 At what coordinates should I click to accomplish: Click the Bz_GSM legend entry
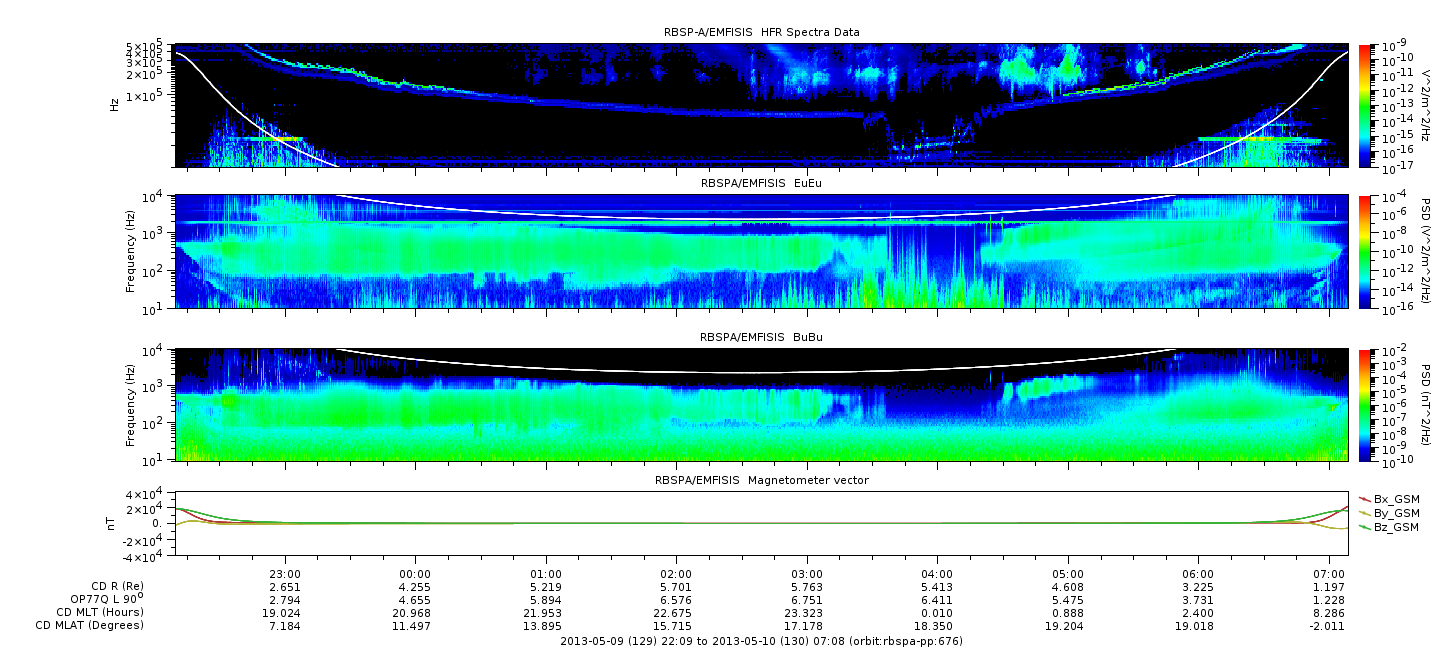point(1389,527)
